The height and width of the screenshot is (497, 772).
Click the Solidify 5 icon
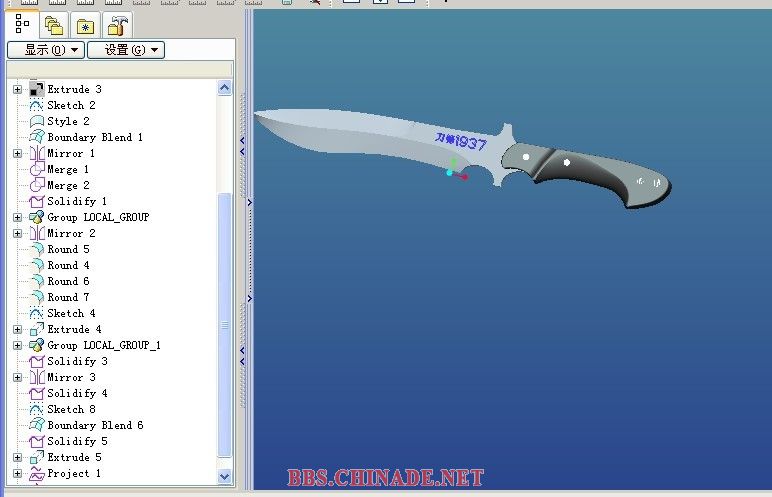(x=36, y=441)
